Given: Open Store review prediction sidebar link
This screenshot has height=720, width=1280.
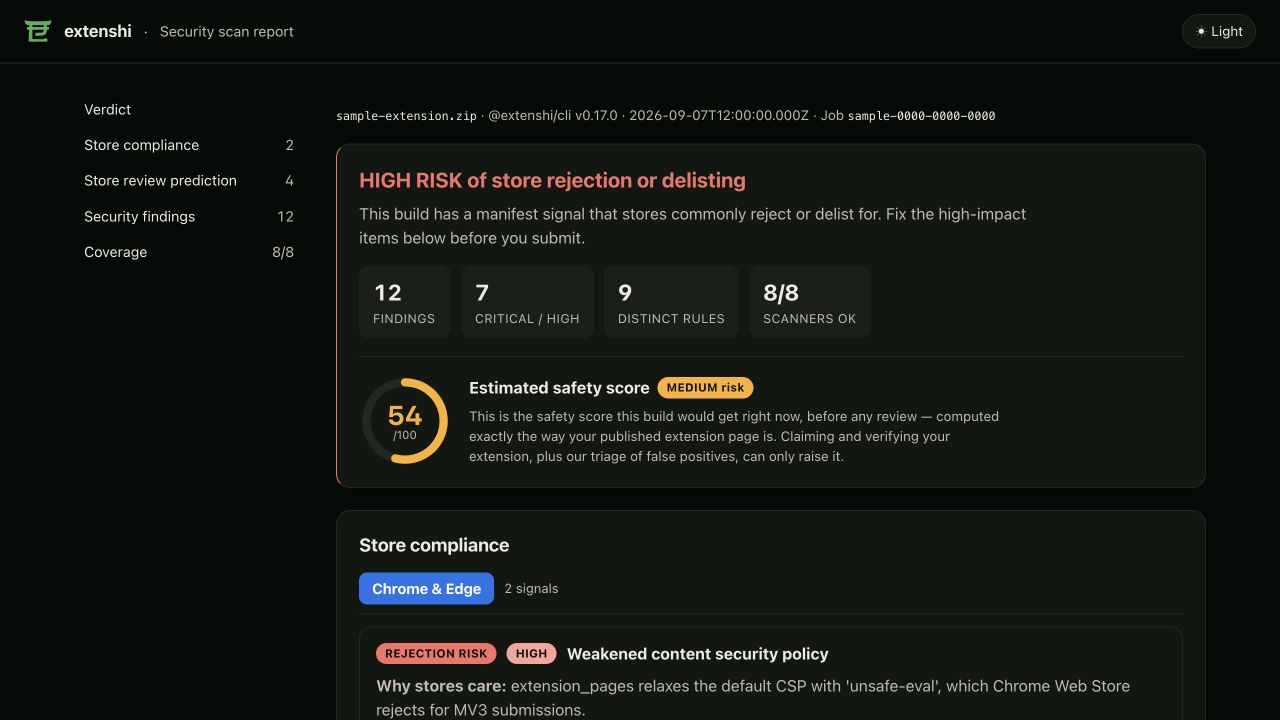Looking at the screenshot, I should pos(189,181).
